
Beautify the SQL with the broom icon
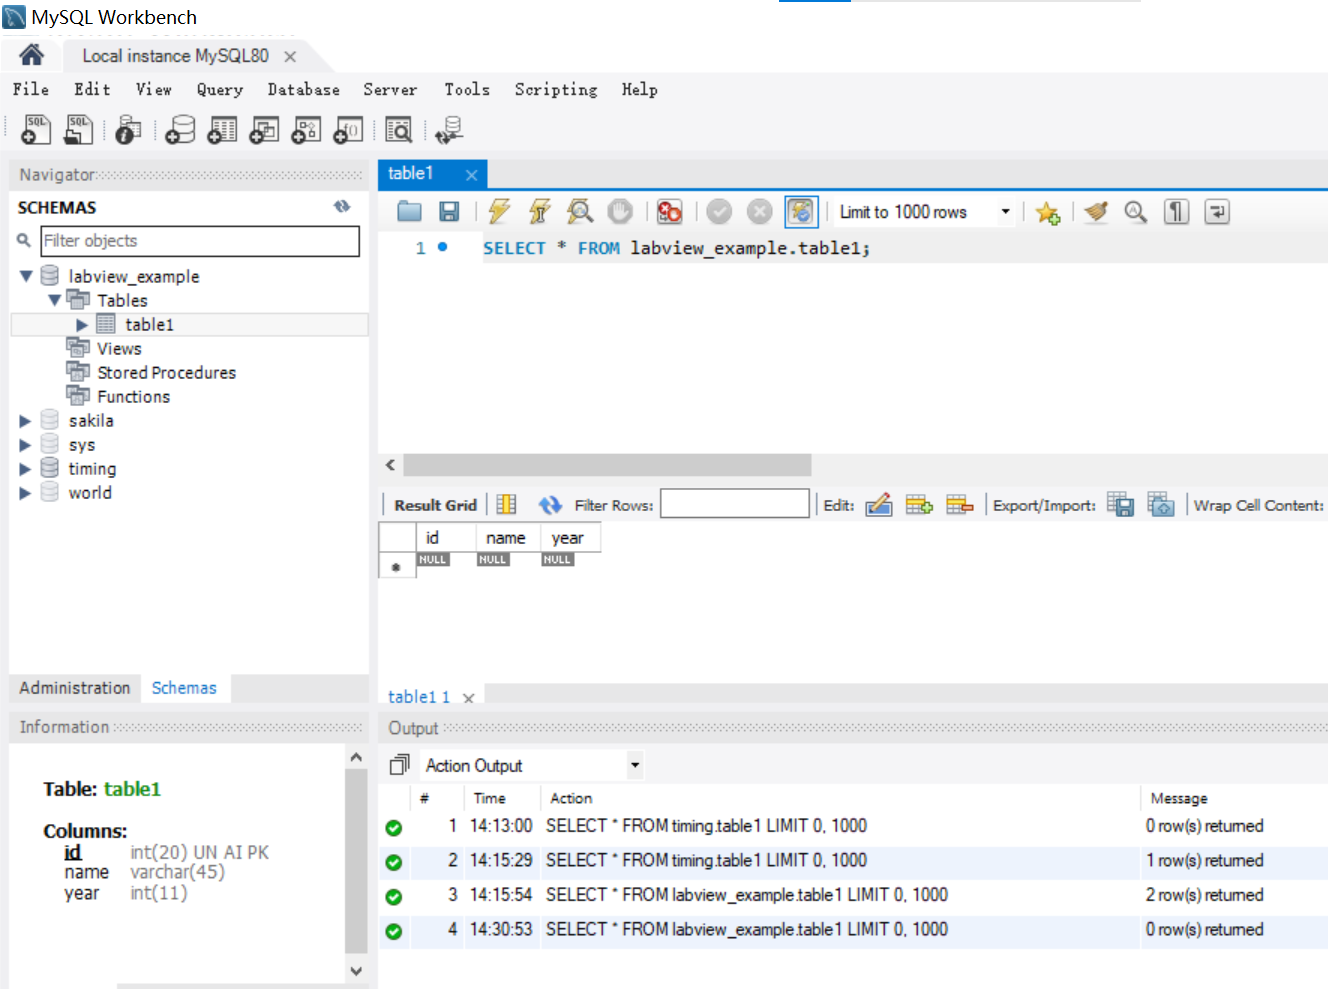click(1095, 211)
